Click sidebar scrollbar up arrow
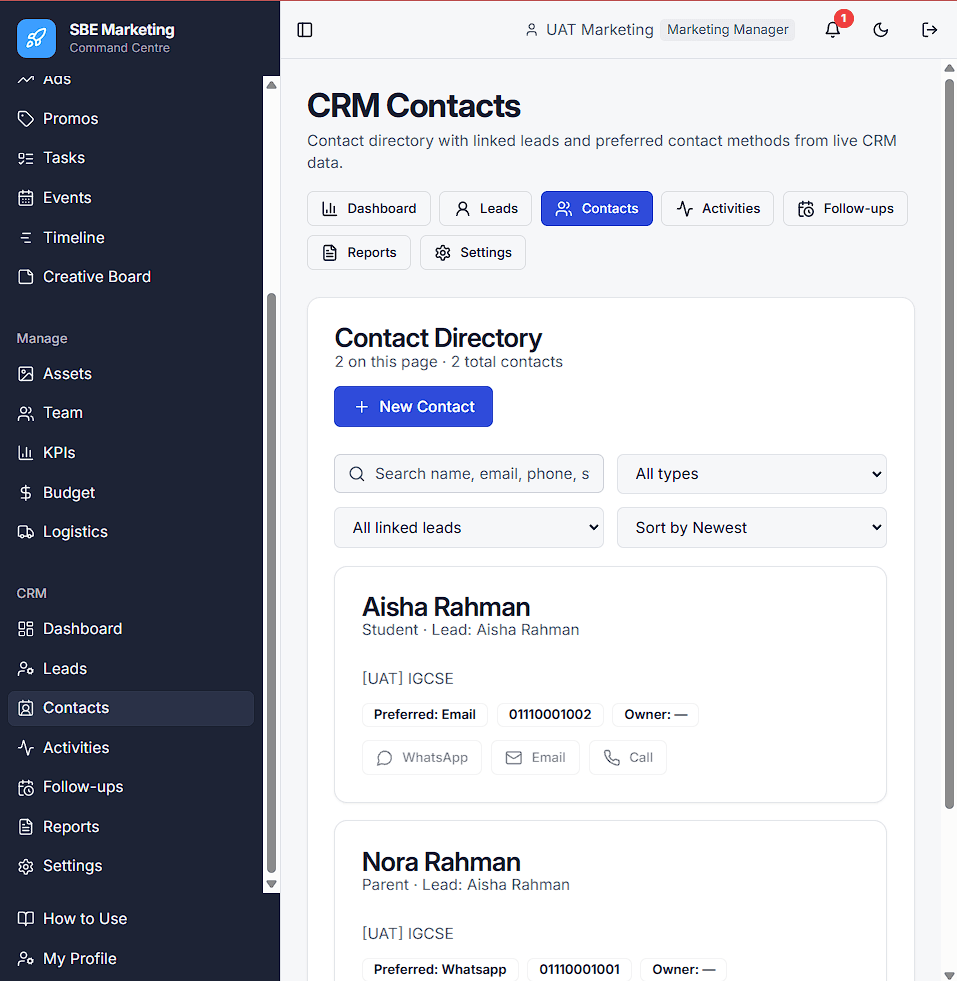This screenshot has height=981, width=957. pos(271,85)
